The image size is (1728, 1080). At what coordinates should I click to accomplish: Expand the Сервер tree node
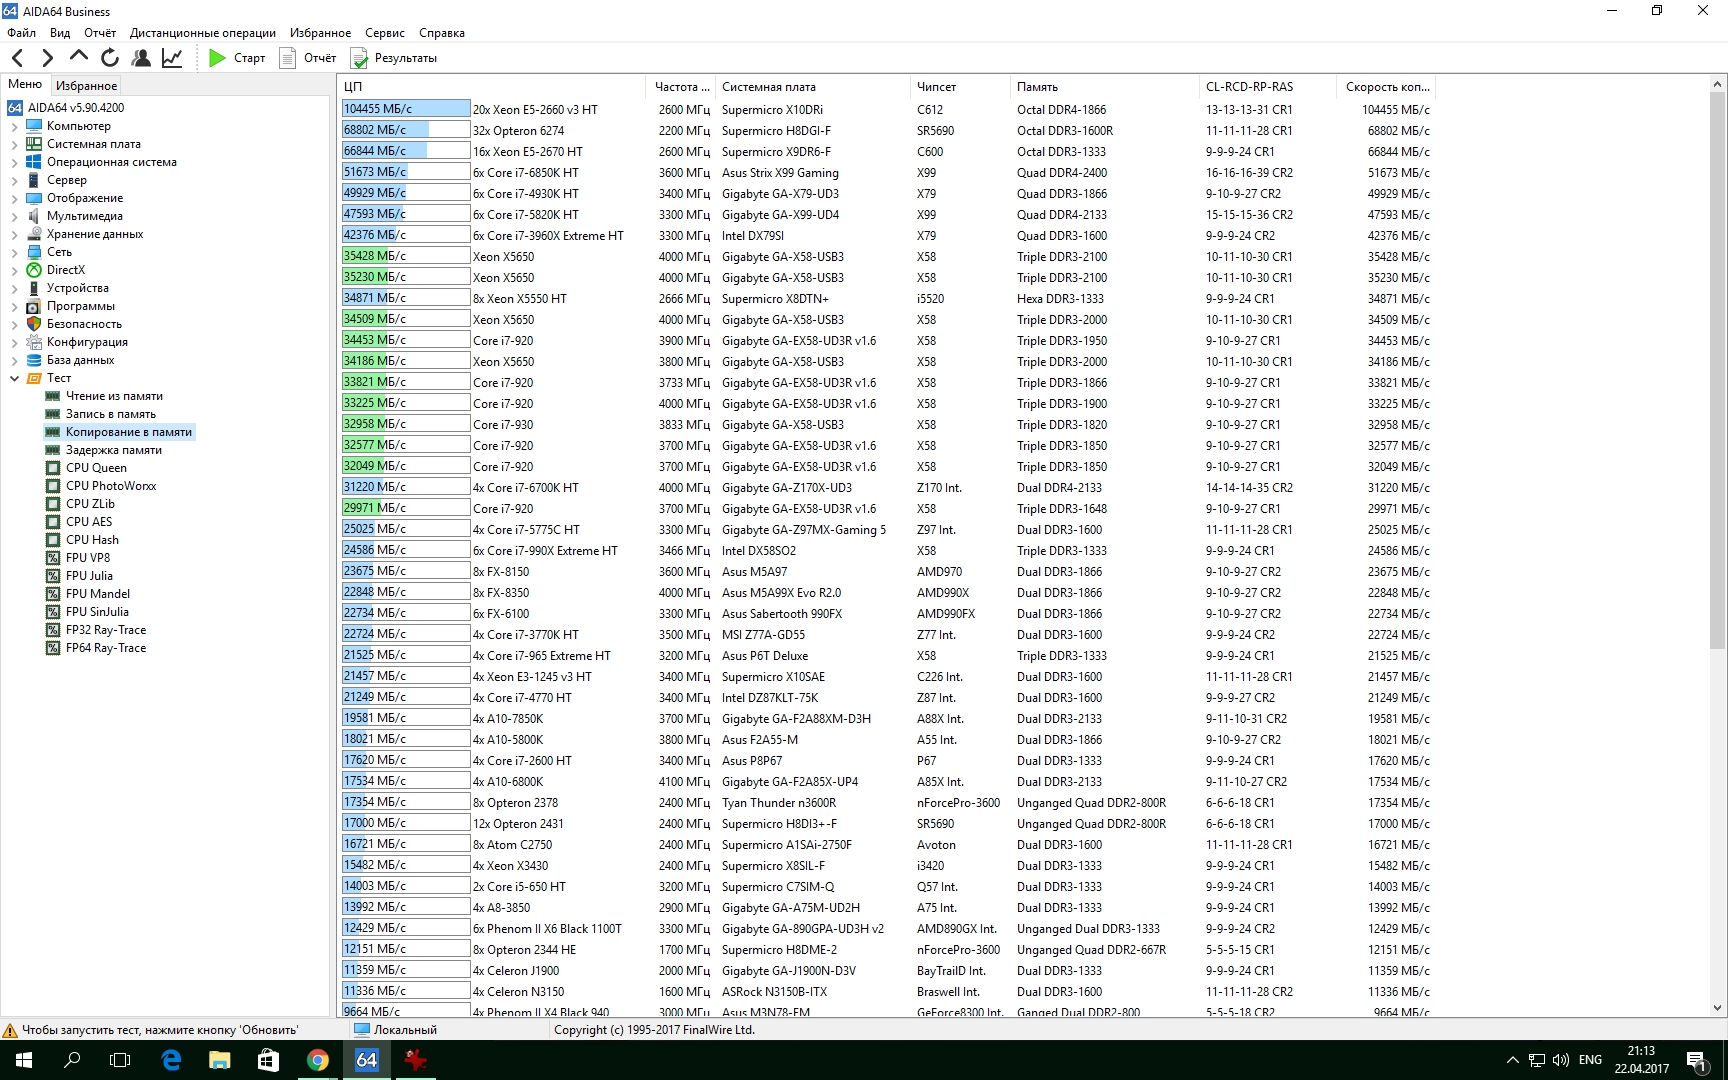click(x=14, y=180)
